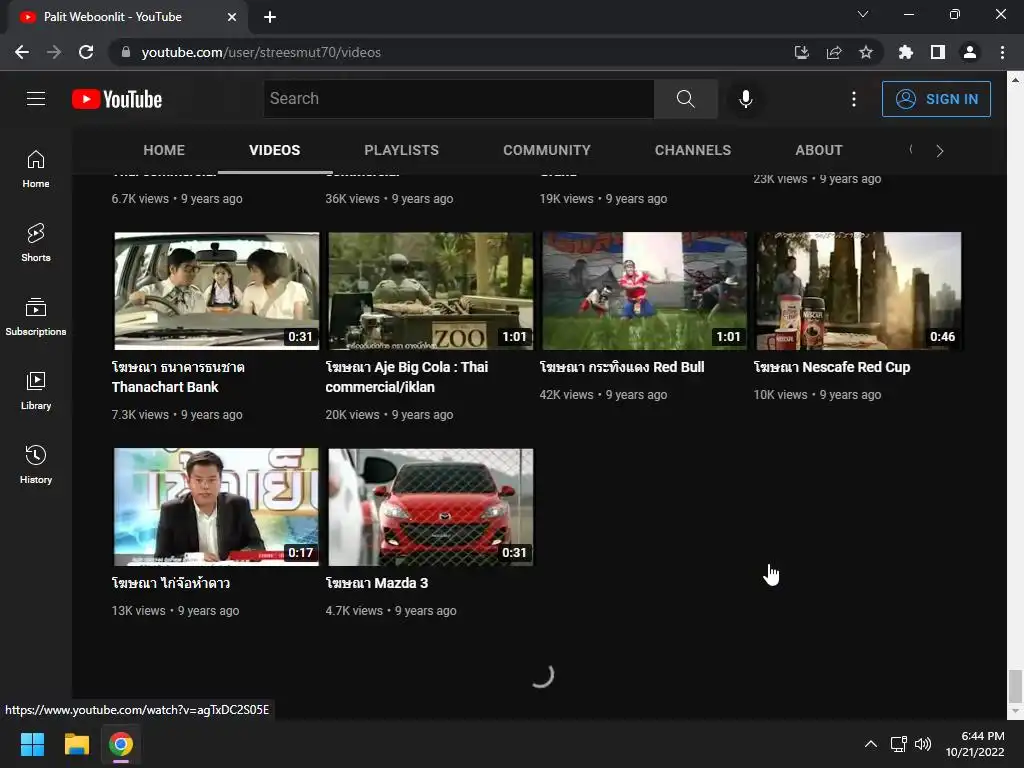Open Chrome three-dot menu
The image size is (1024, 768).
(1002, 52)
